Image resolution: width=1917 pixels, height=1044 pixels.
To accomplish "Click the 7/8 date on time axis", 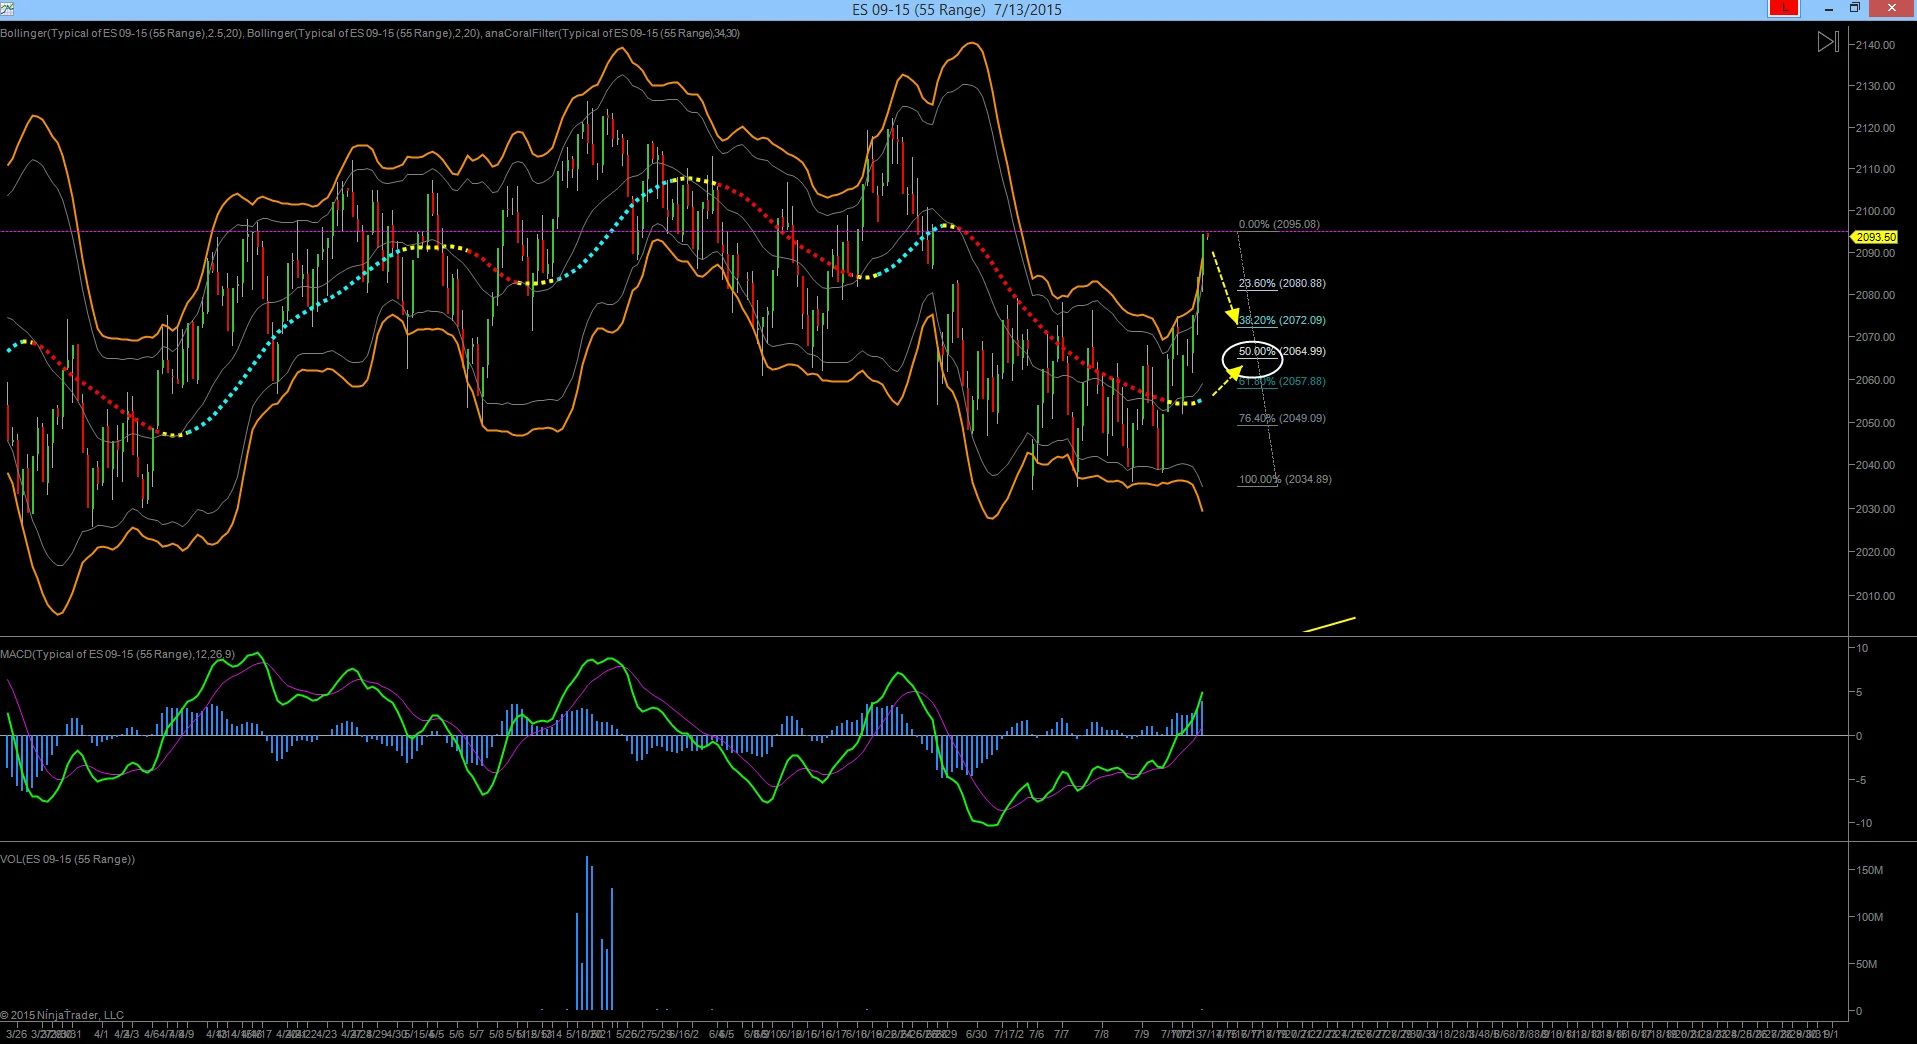I will tap(1101, 1034).
